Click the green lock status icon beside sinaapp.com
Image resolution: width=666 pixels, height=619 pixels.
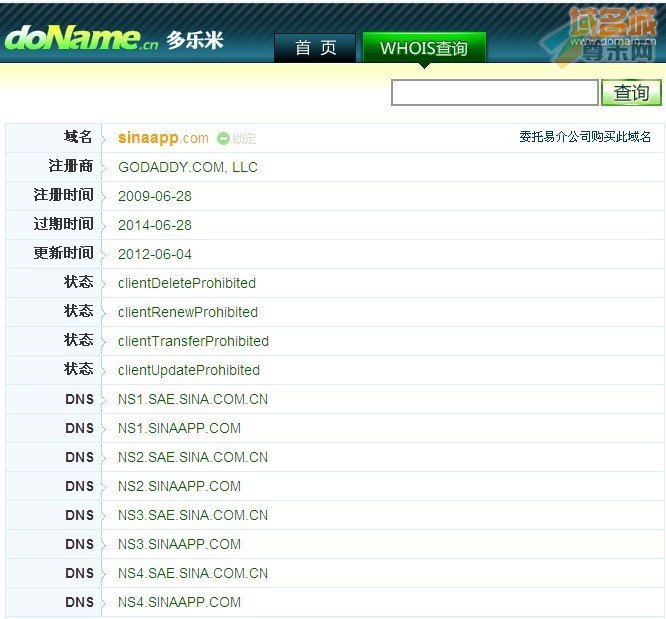click(x=223, y=138)
